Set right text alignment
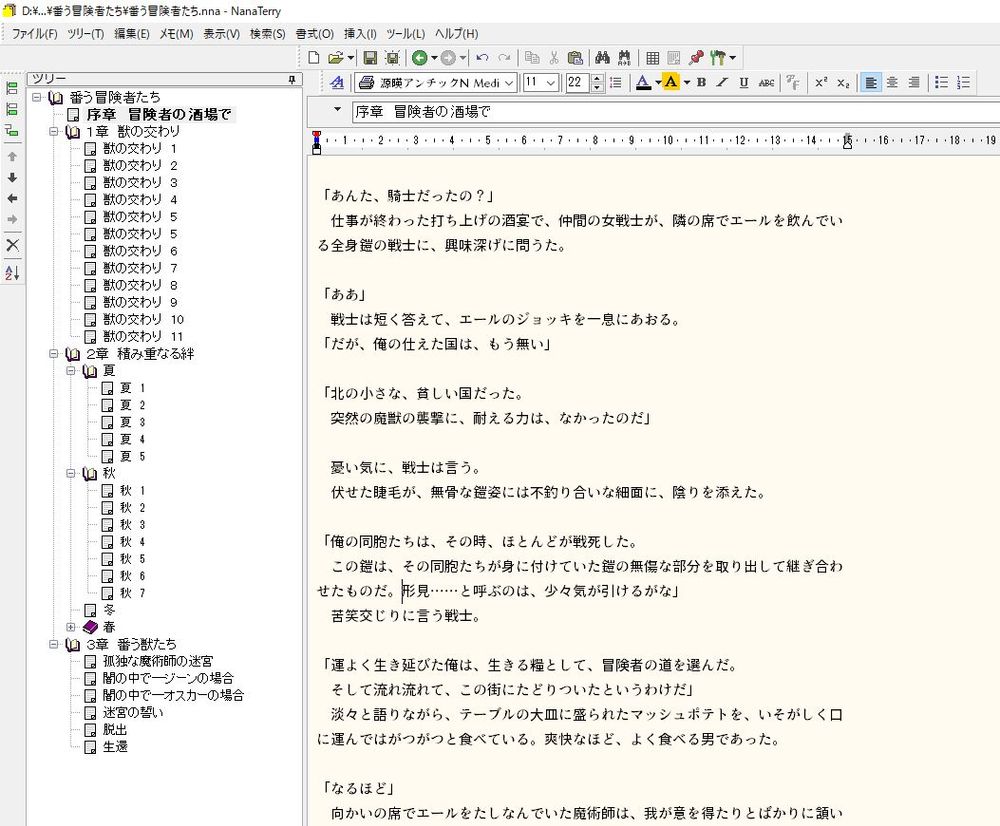1000x826 pixels. [914, 82]
